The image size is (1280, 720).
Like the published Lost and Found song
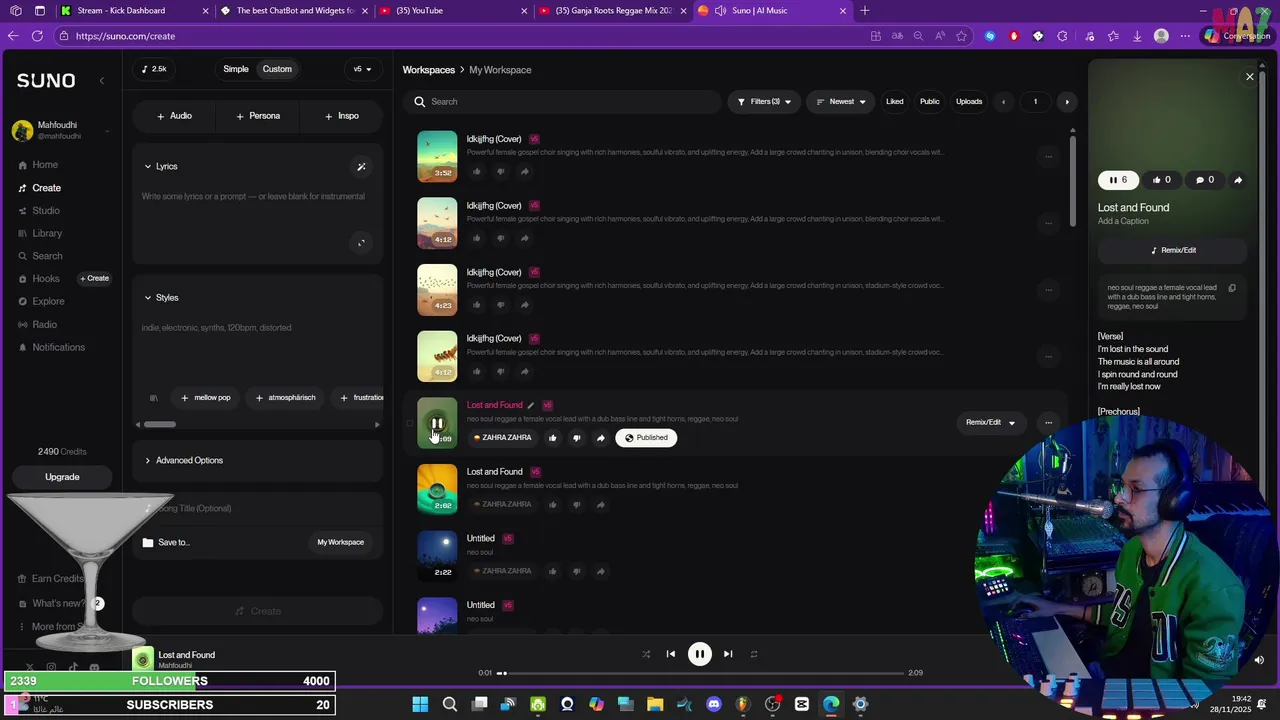(x=552, y=438)
